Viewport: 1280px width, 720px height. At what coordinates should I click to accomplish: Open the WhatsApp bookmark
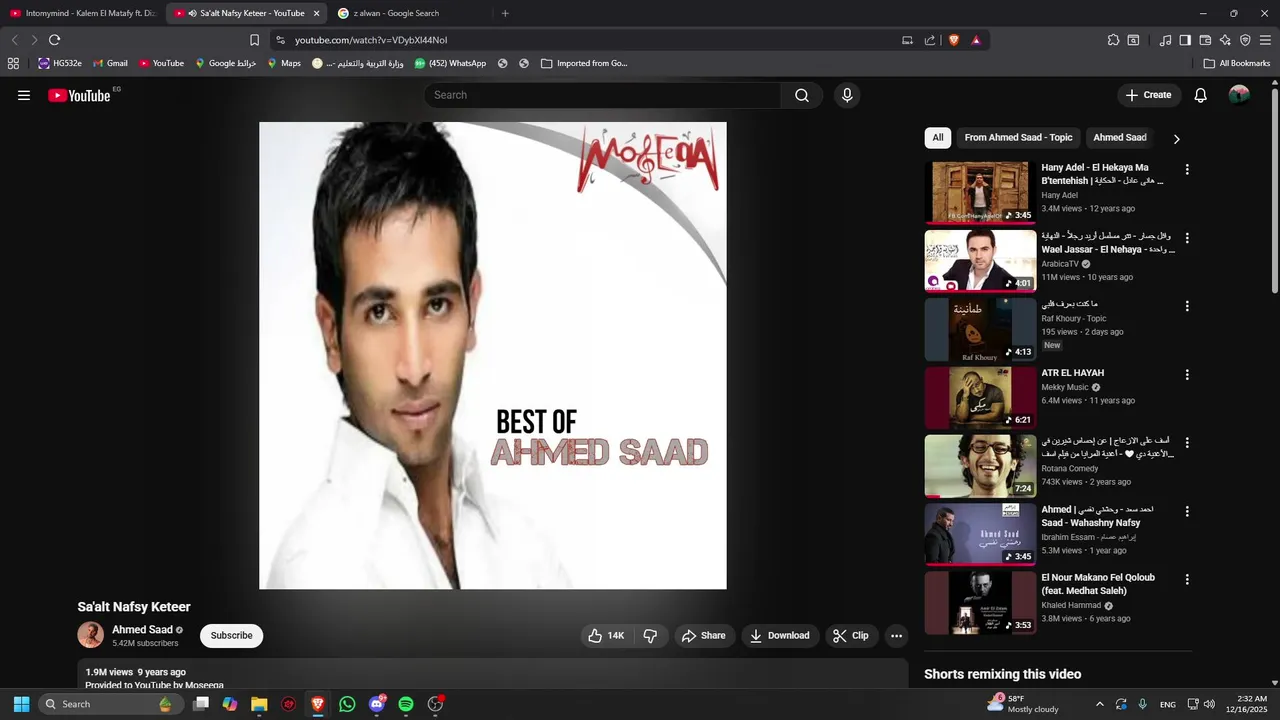point(450,63)
